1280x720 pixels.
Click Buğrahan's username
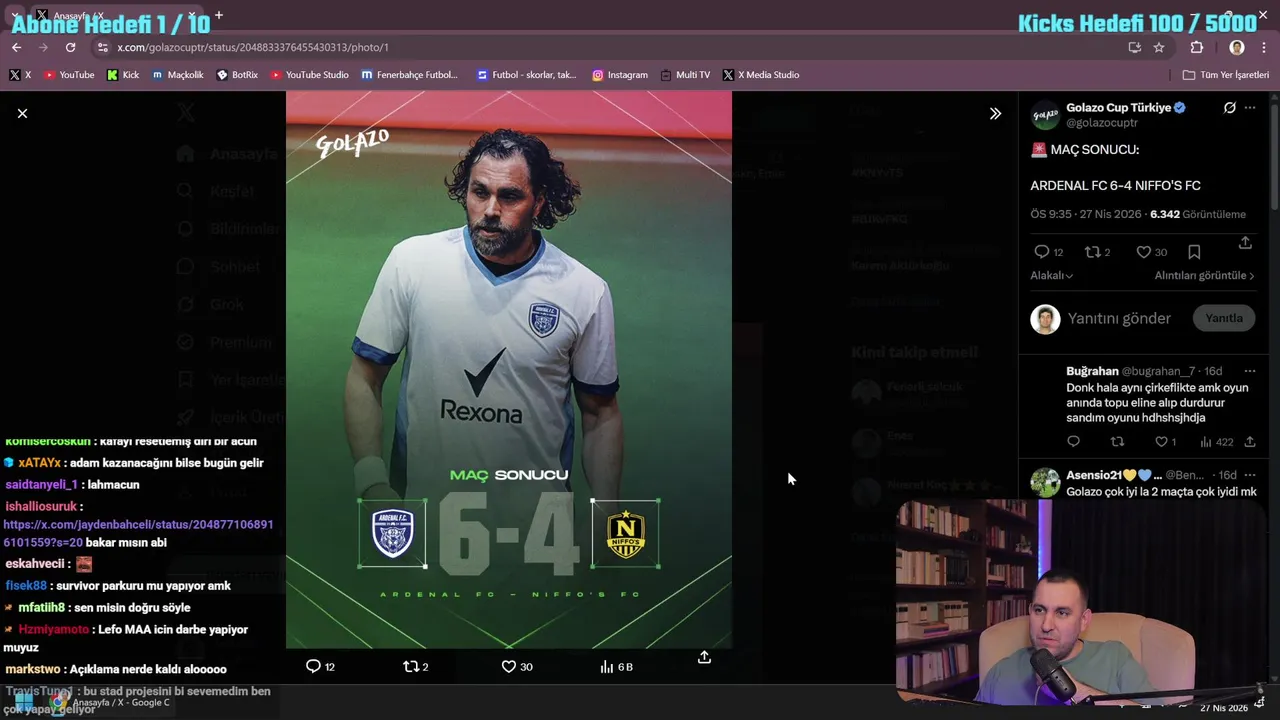click(x=1092, y=371)
